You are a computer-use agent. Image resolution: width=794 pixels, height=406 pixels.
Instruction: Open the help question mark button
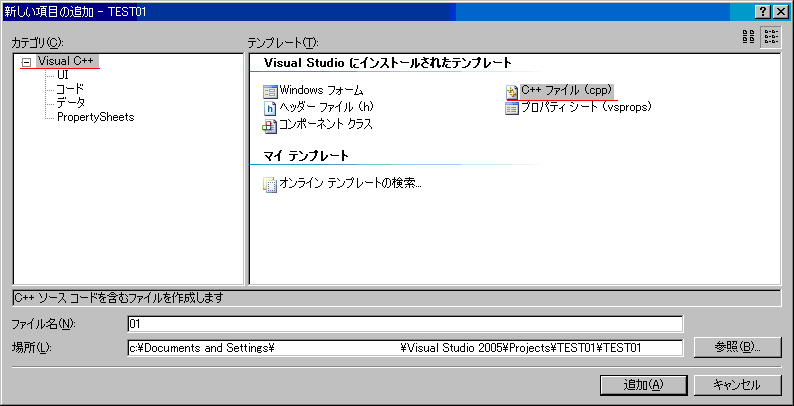point(762,12)
